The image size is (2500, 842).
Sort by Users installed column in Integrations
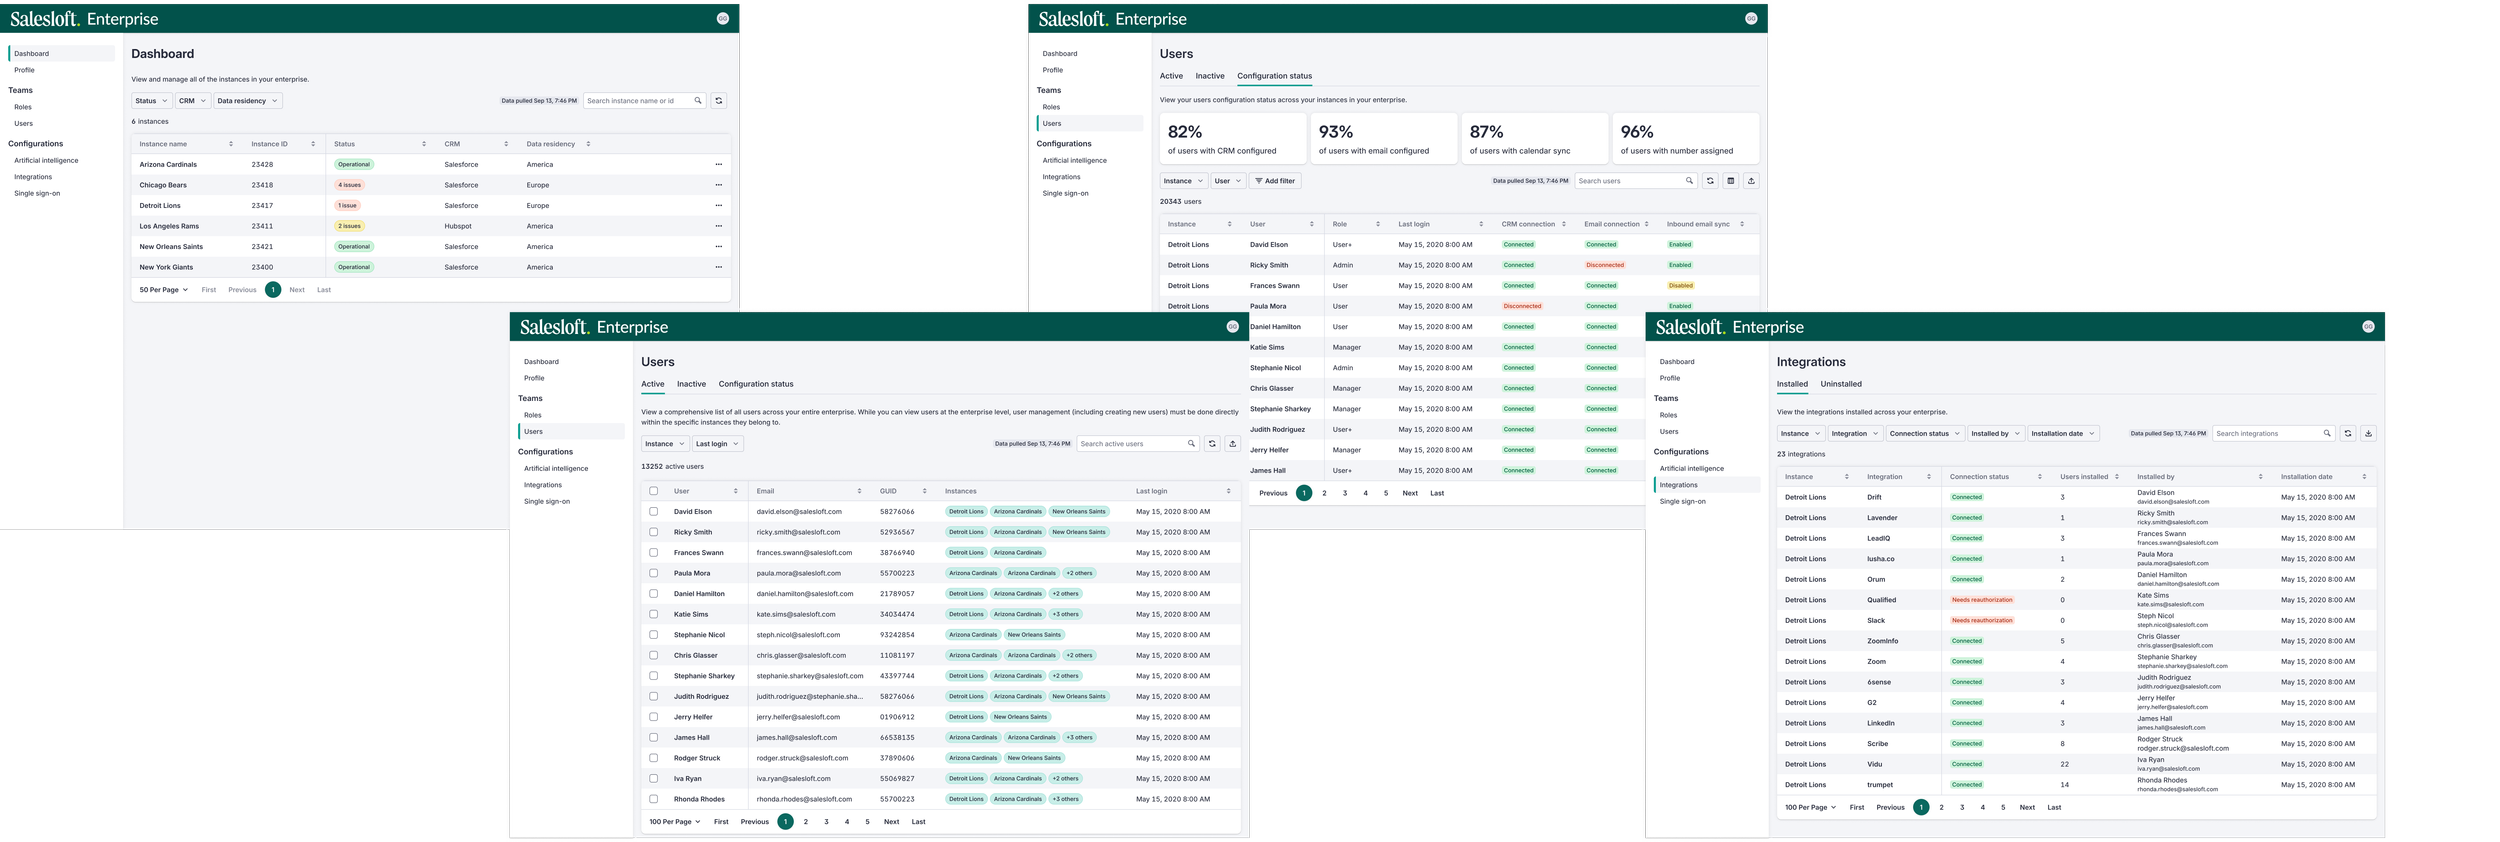2117,477
